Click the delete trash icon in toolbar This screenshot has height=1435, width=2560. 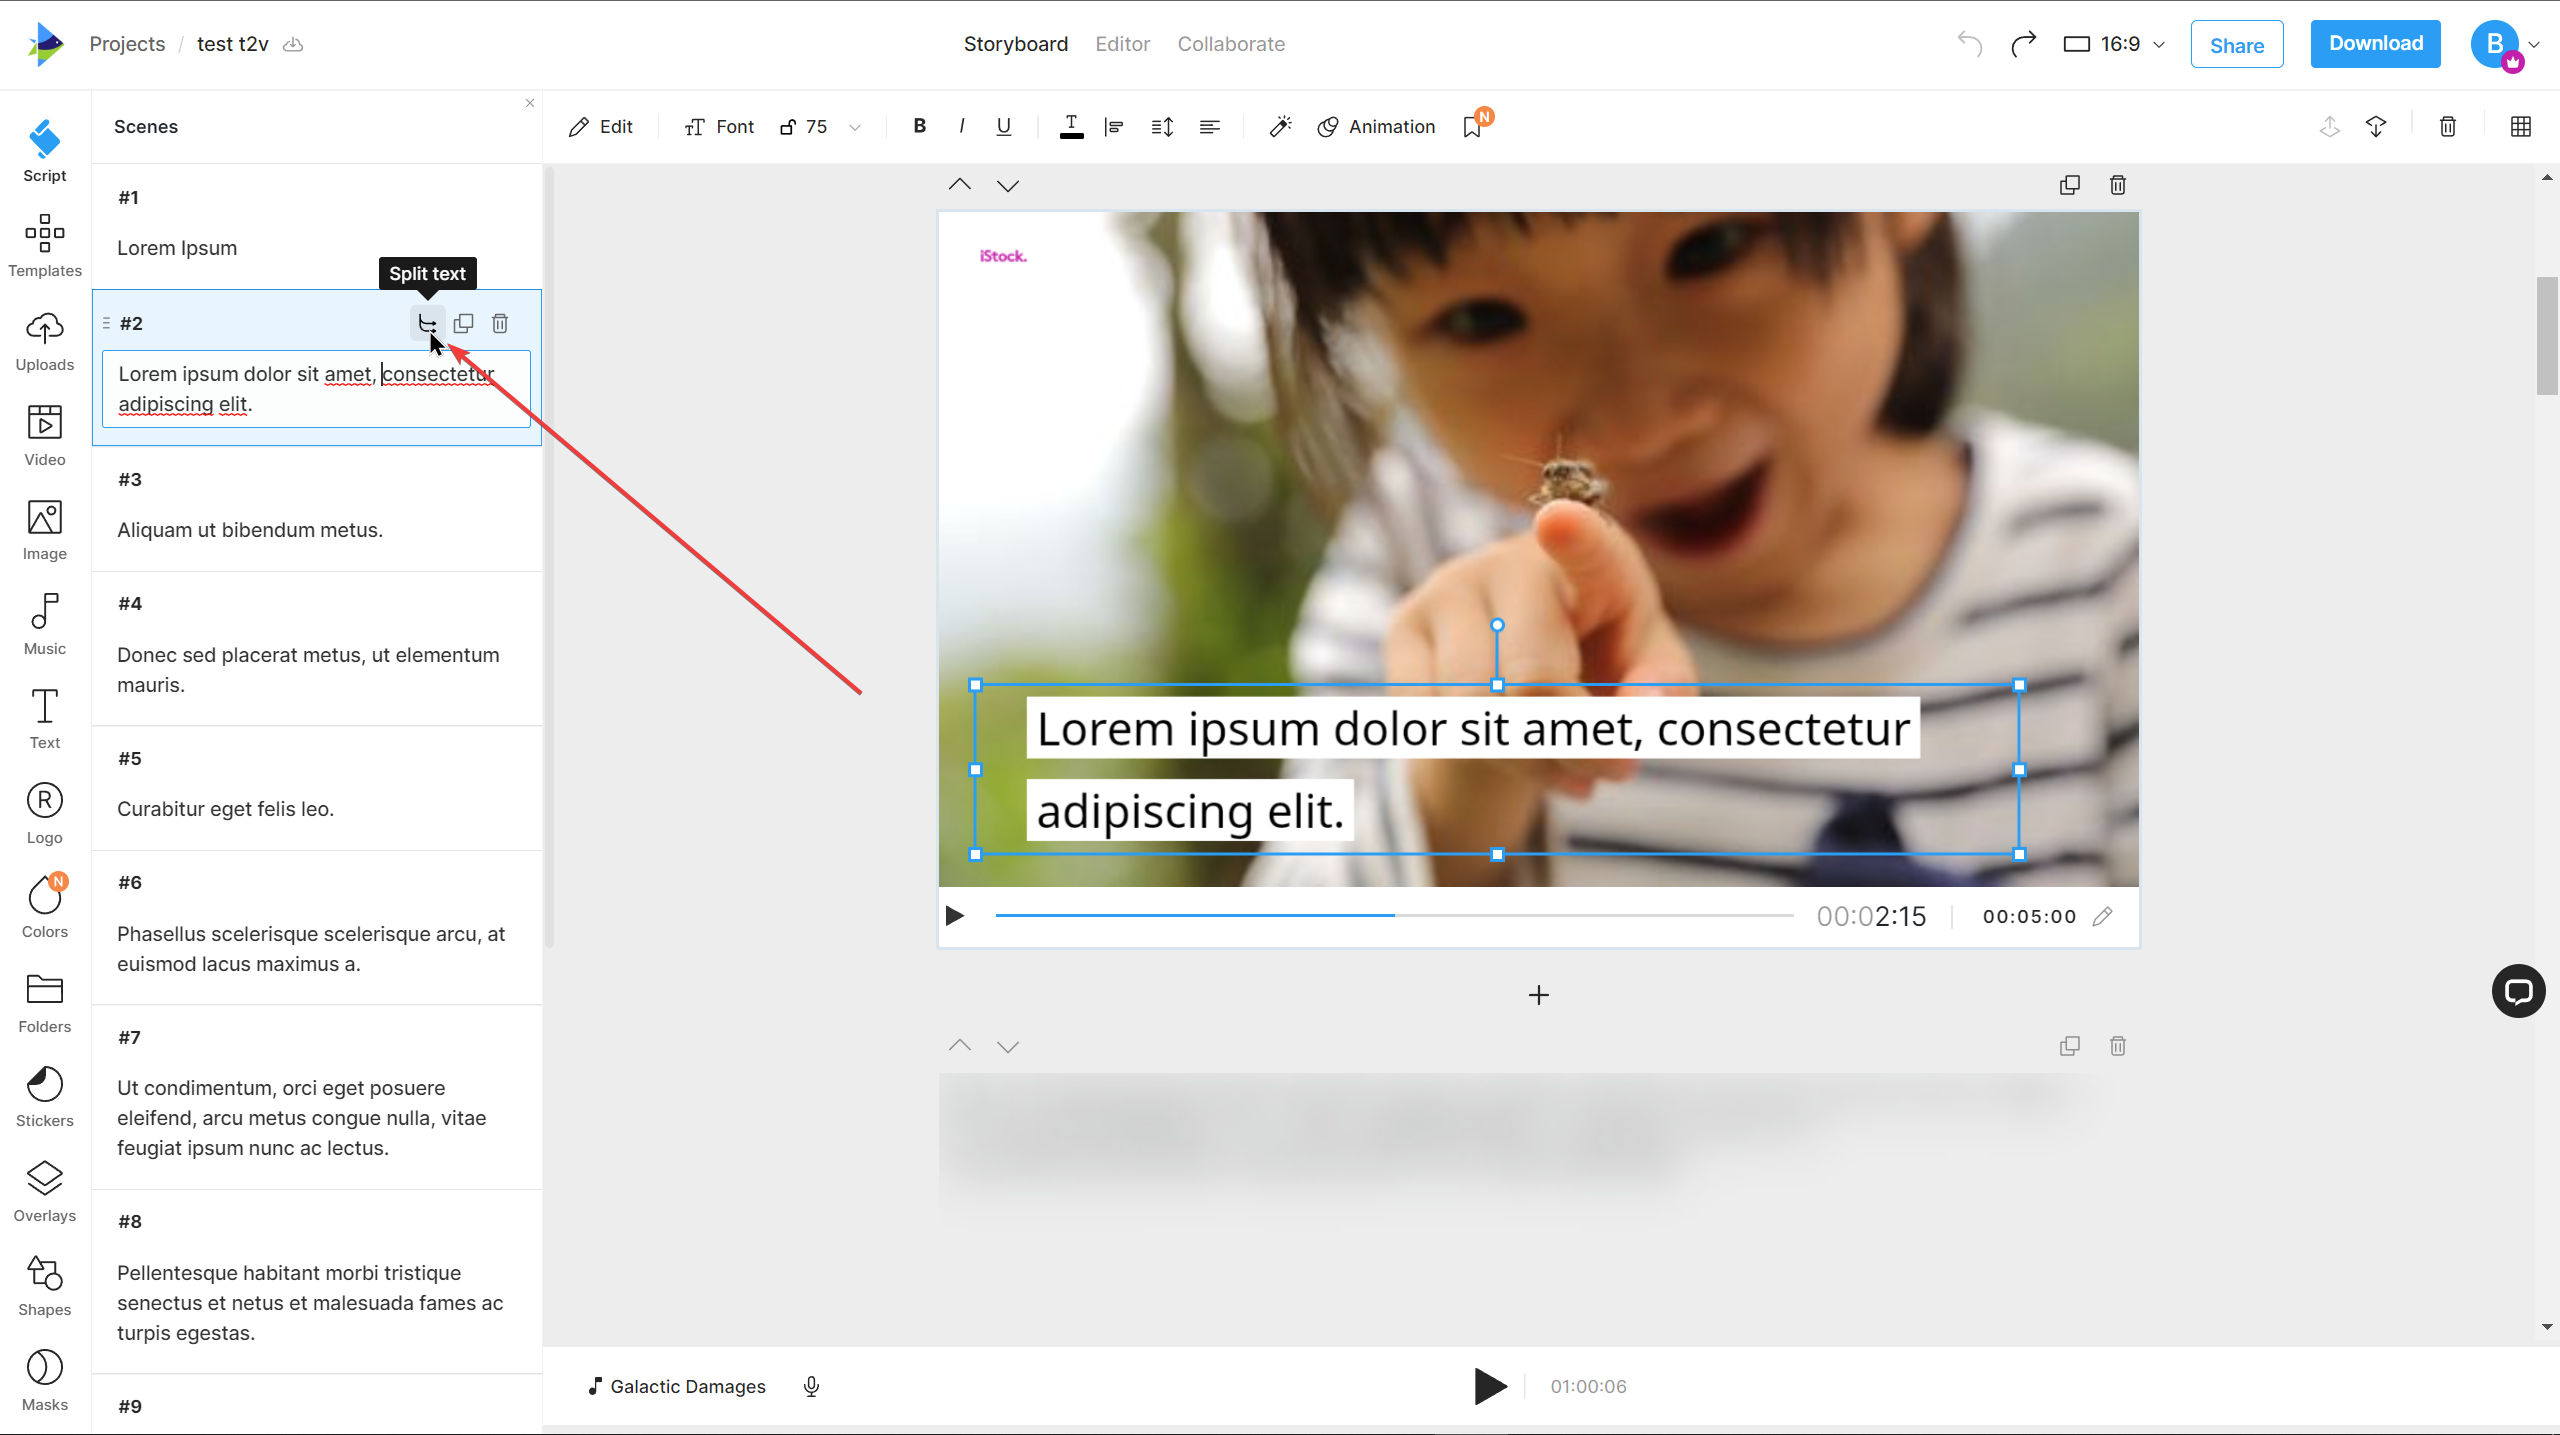click(2448, 127)
